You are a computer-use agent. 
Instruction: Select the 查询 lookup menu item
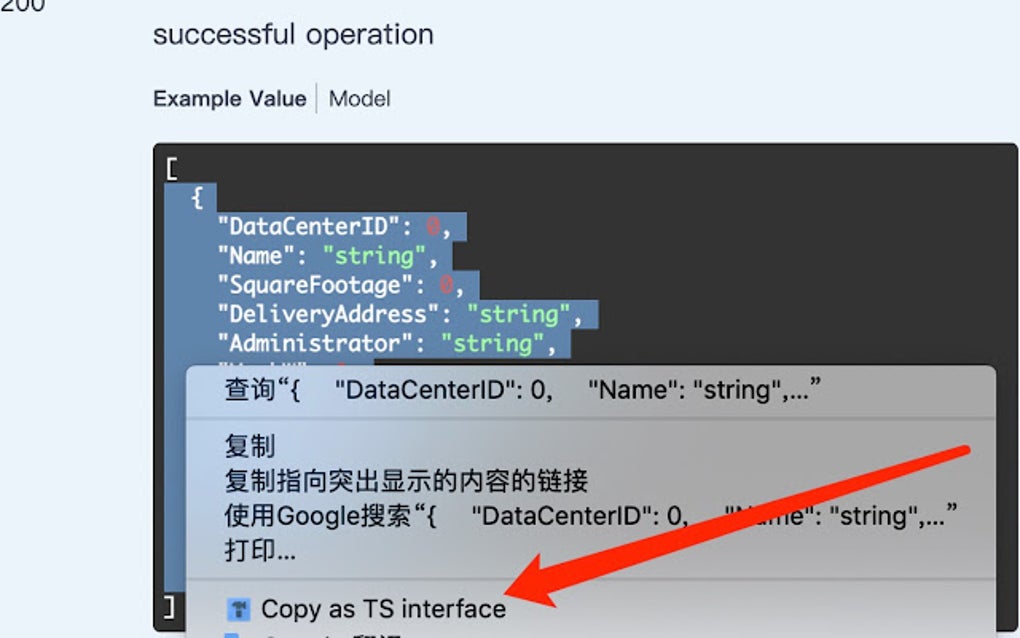tap(522, 390)
